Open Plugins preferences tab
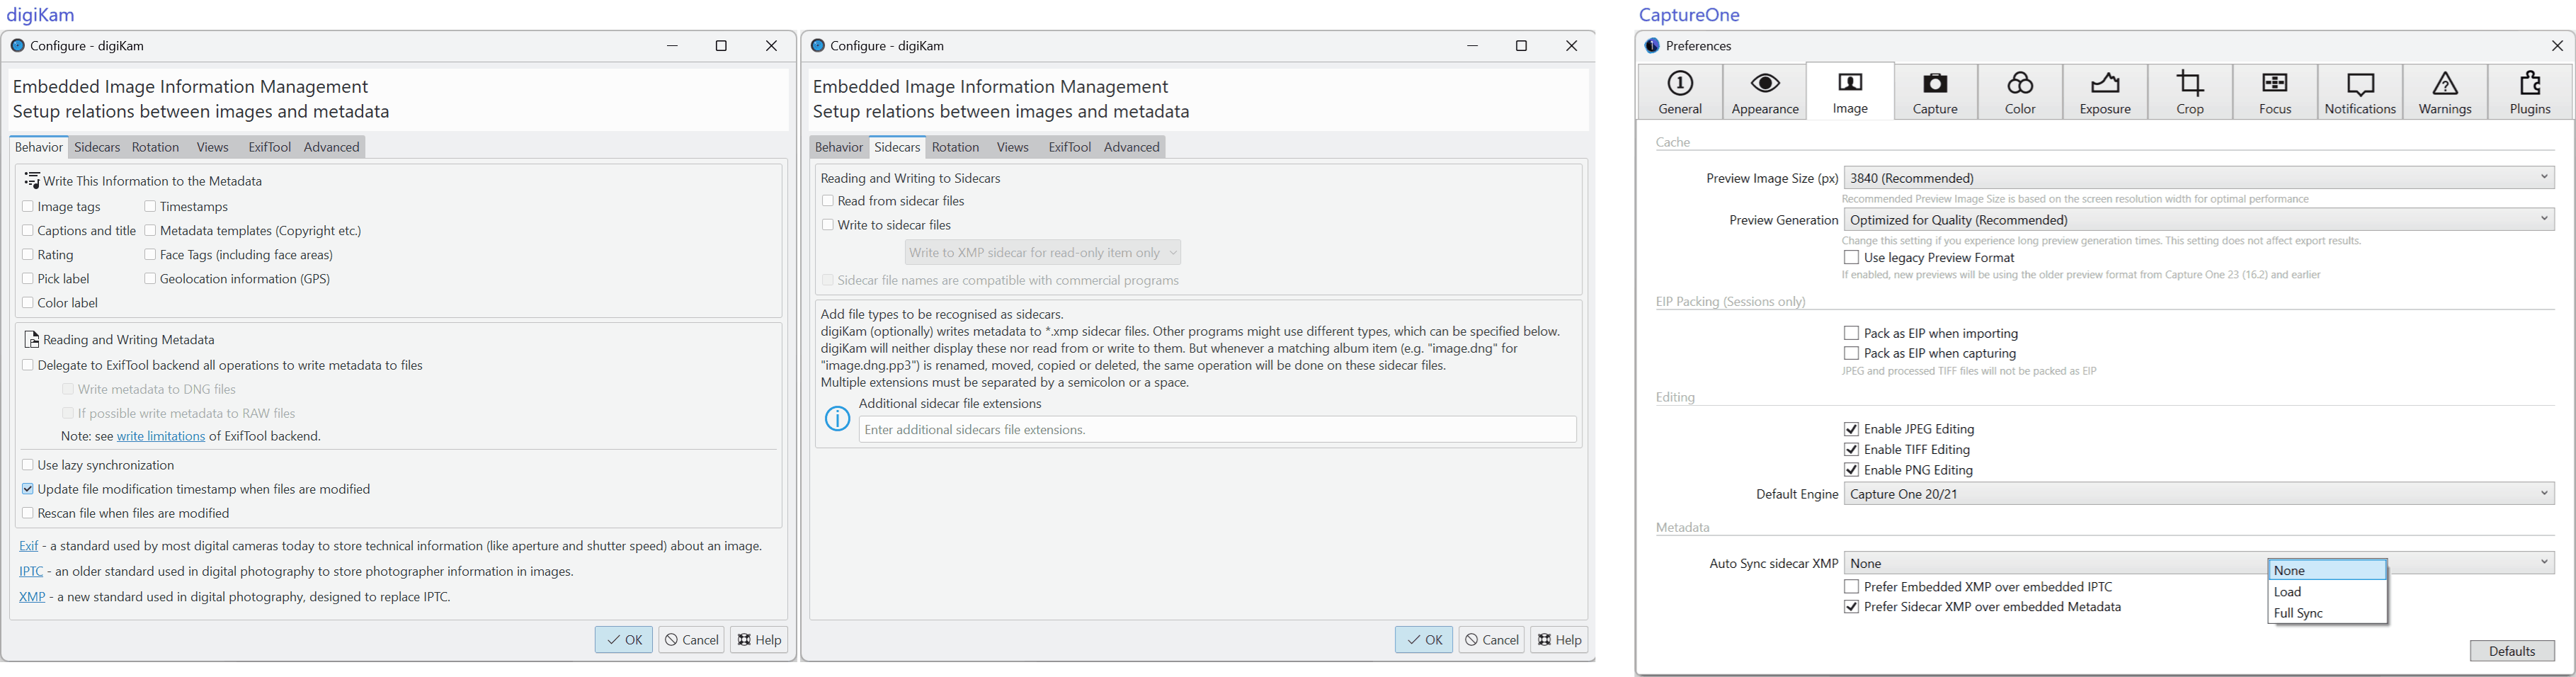This screenshot has width=2576, height=677. 2530,93
